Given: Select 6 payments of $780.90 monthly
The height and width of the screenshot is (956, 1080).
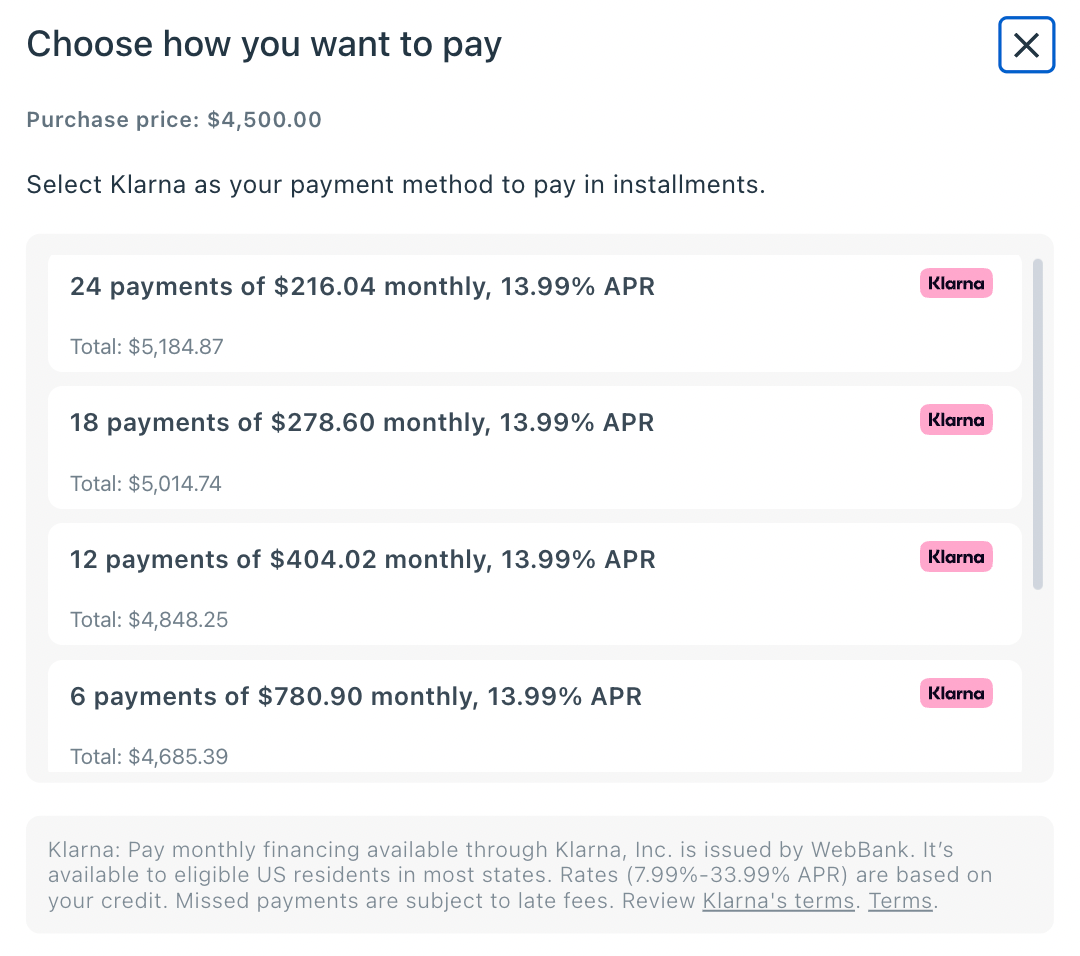Looking at the screenshot, I should [x=355, y=696].
